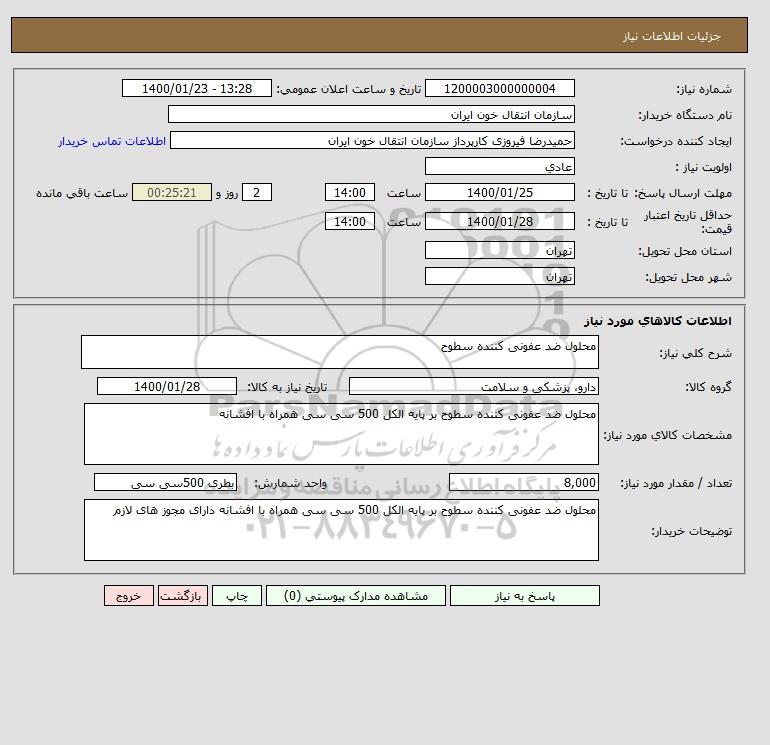Click the label واحد شمارش
The width and height of the screenshot is (770, 745).
[290, 483]
